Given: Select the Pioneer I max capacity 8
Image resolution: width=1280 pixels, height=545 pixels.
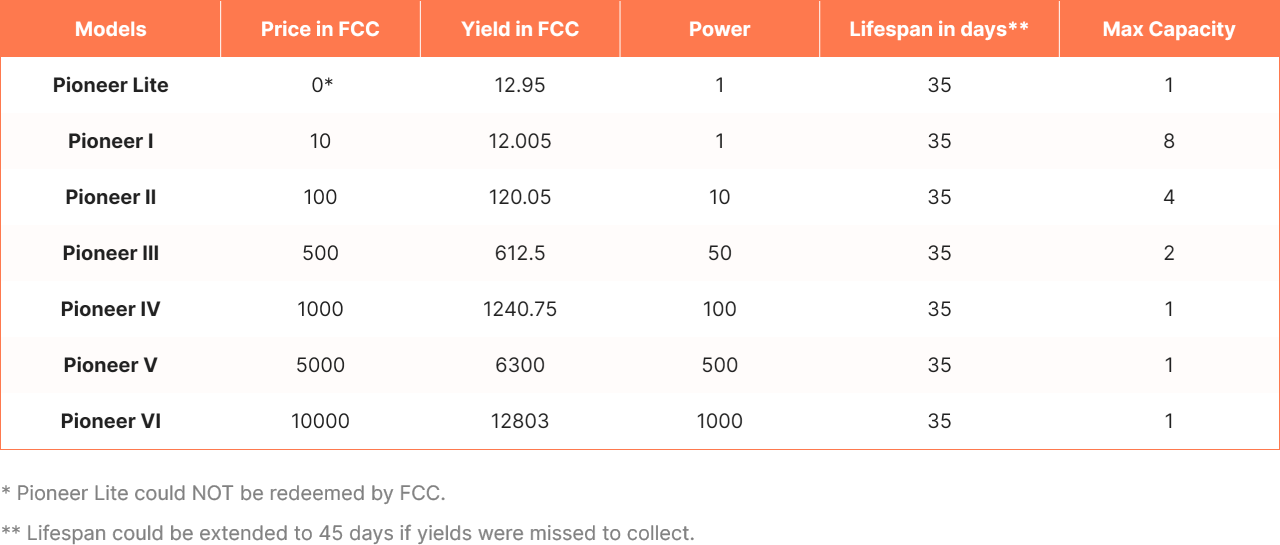Looking at the screenshot, I should tap(1169, 141).
